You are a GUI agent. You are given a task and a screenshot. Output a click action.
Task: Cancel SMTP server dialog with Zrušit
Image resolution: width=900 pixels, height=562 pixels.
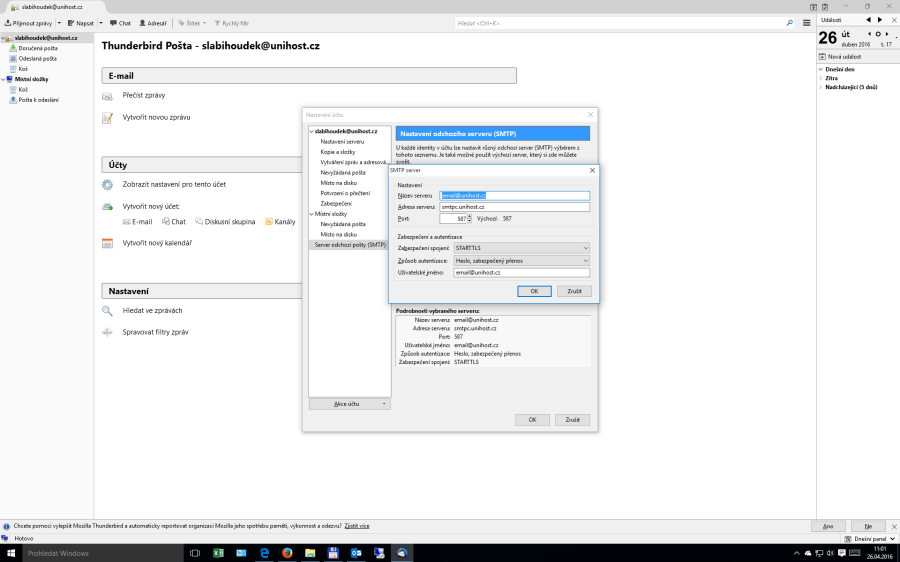[x=575, y=292]
